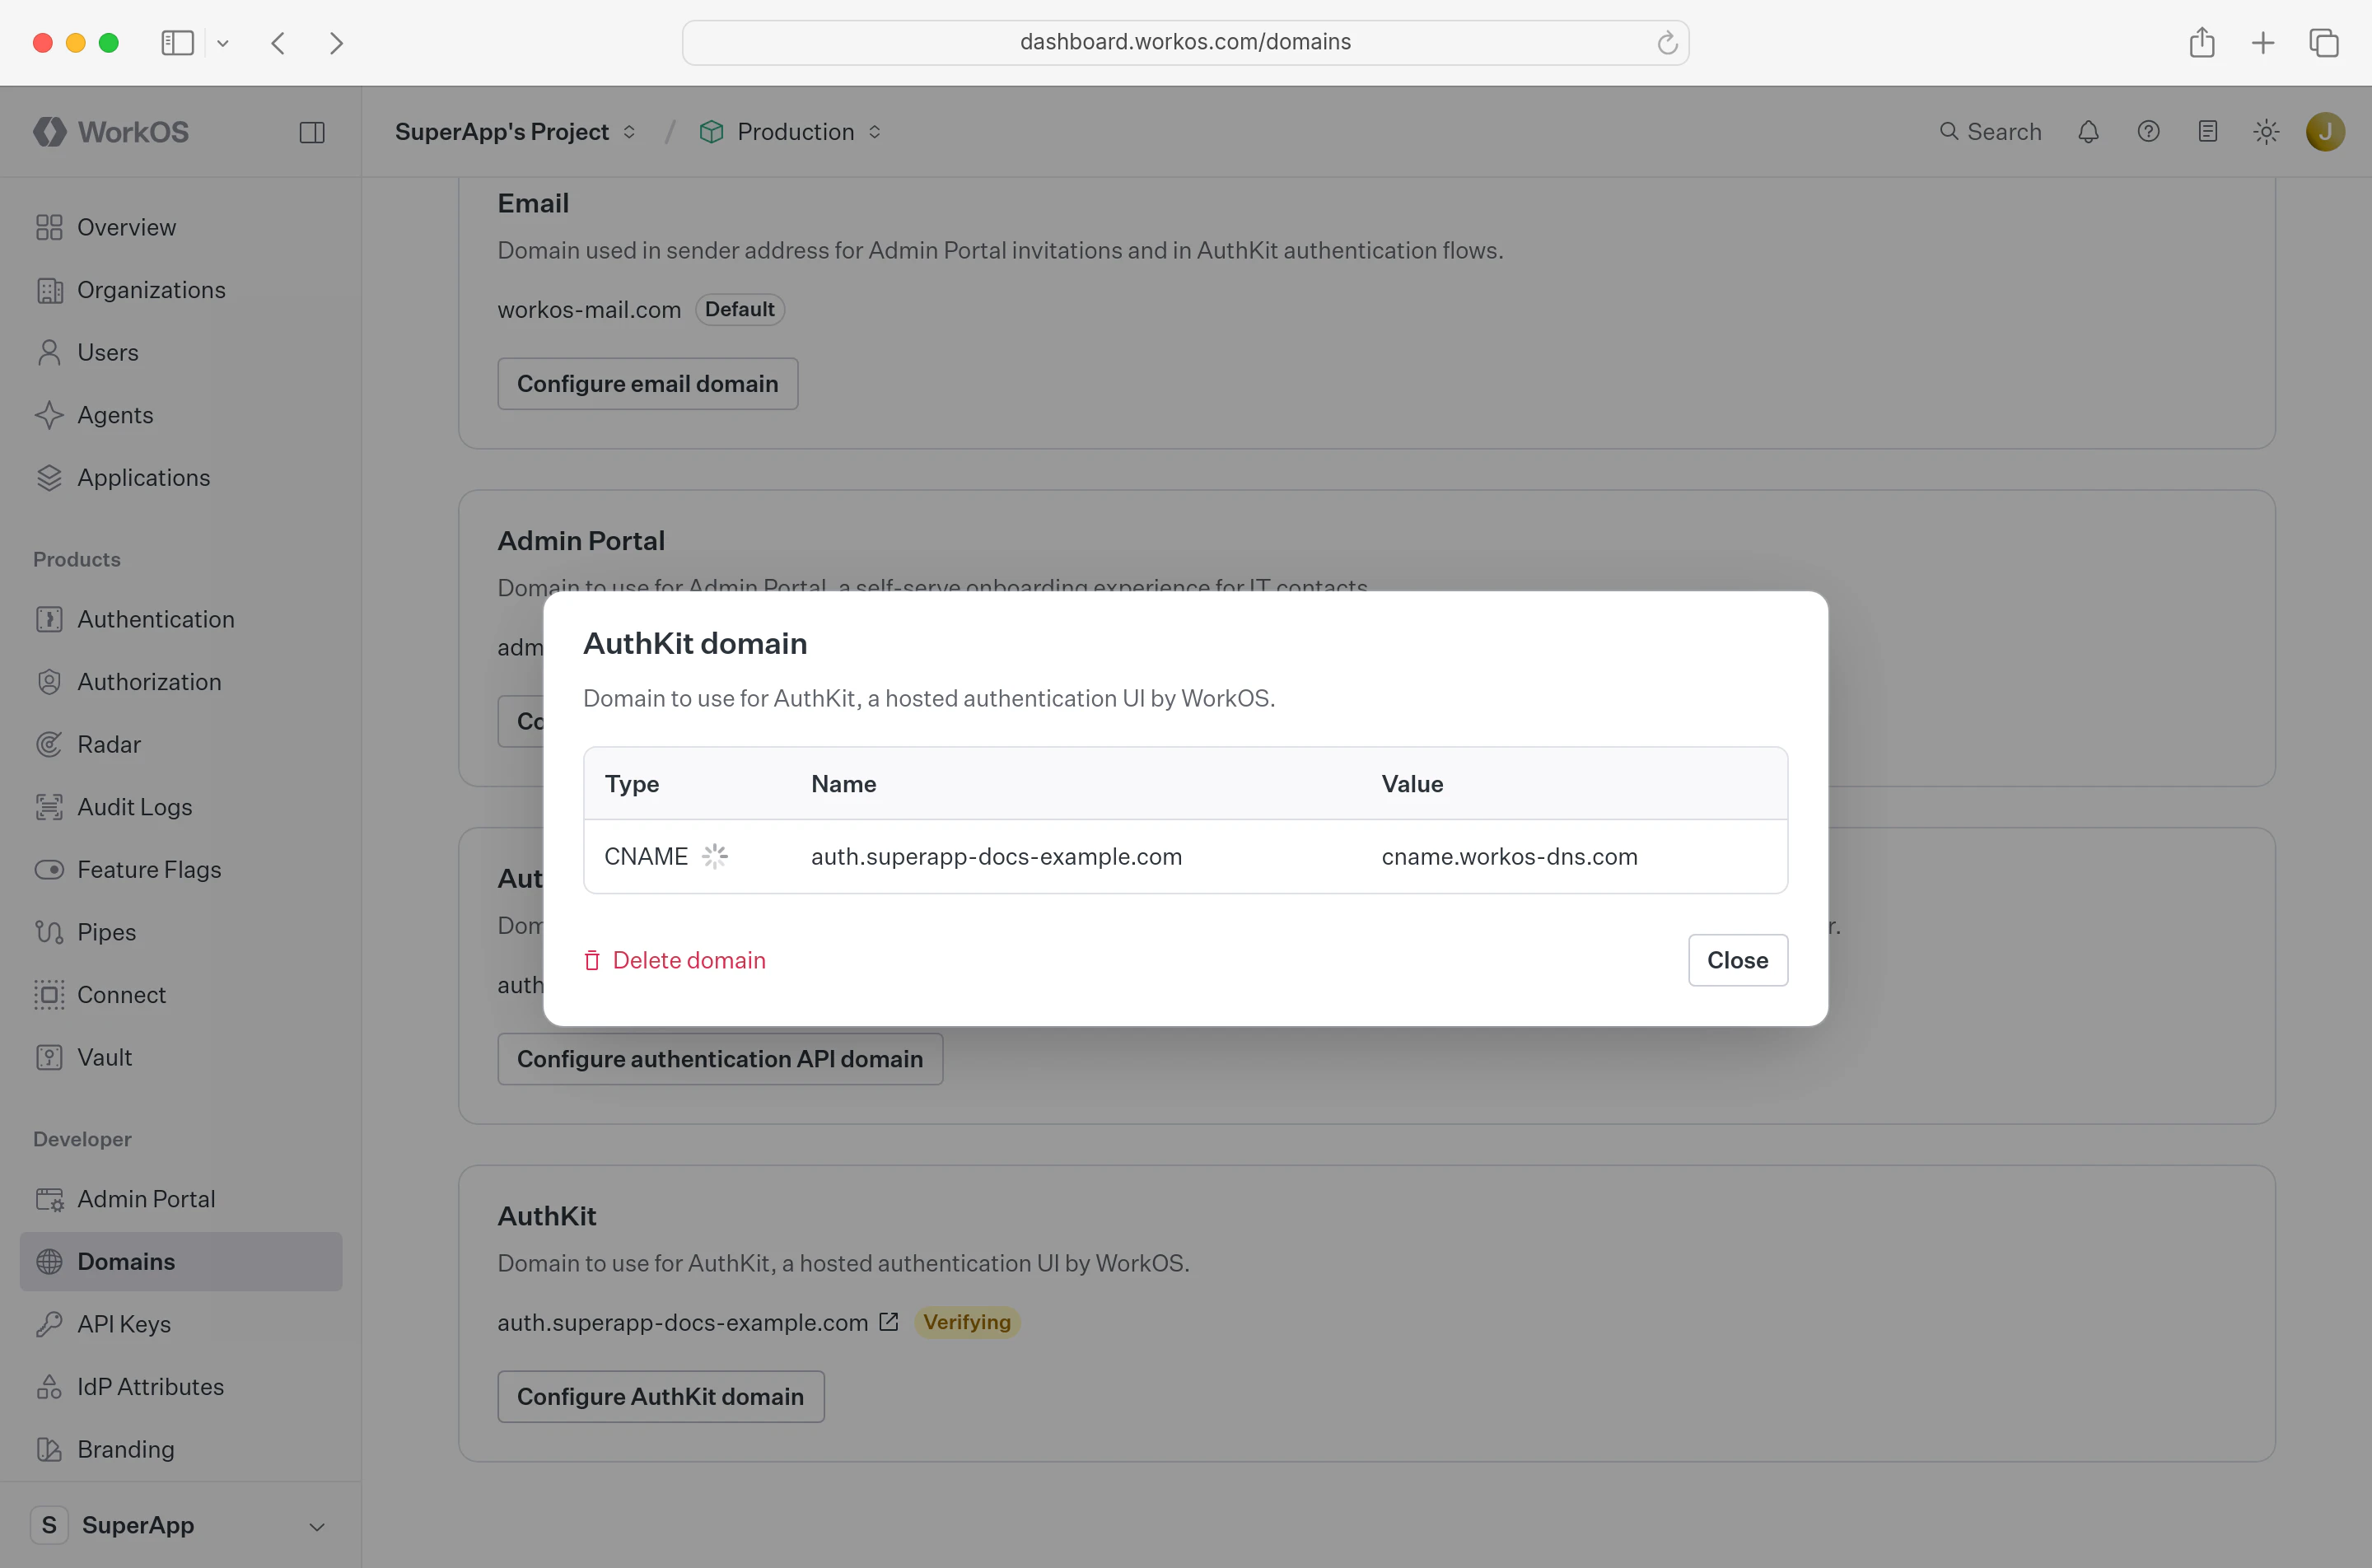
Task: Click the Connect icon
Action: 49,995
